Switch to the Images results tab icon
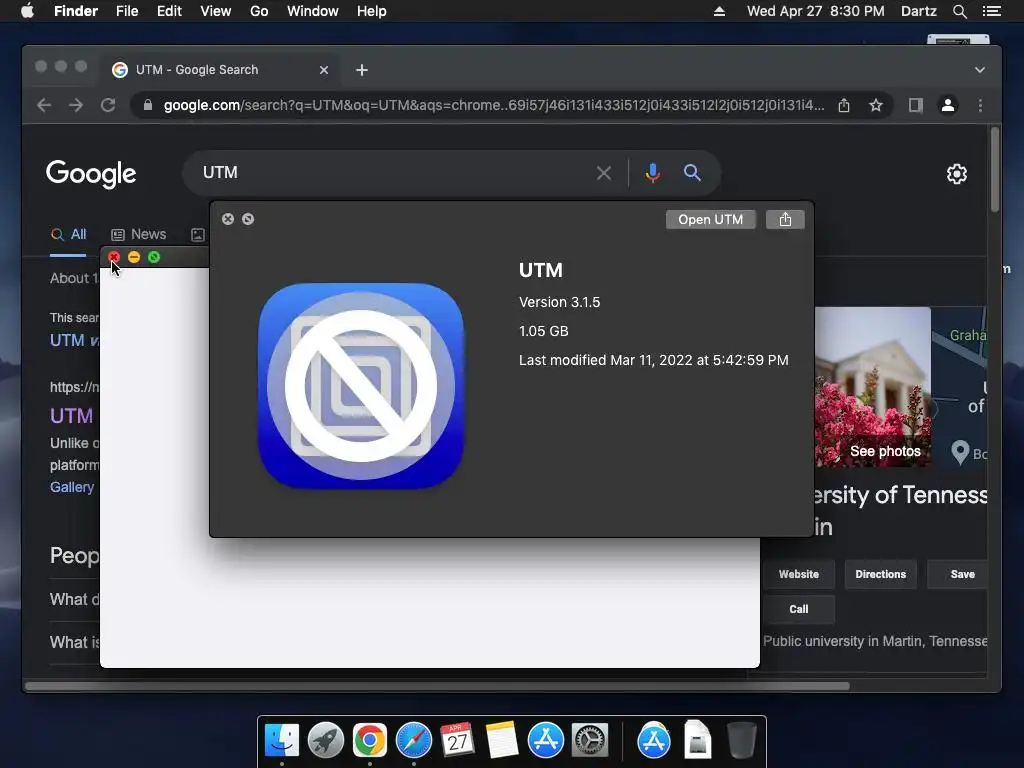The height and width of the screenshot is (768, 1024). point(198,235)
